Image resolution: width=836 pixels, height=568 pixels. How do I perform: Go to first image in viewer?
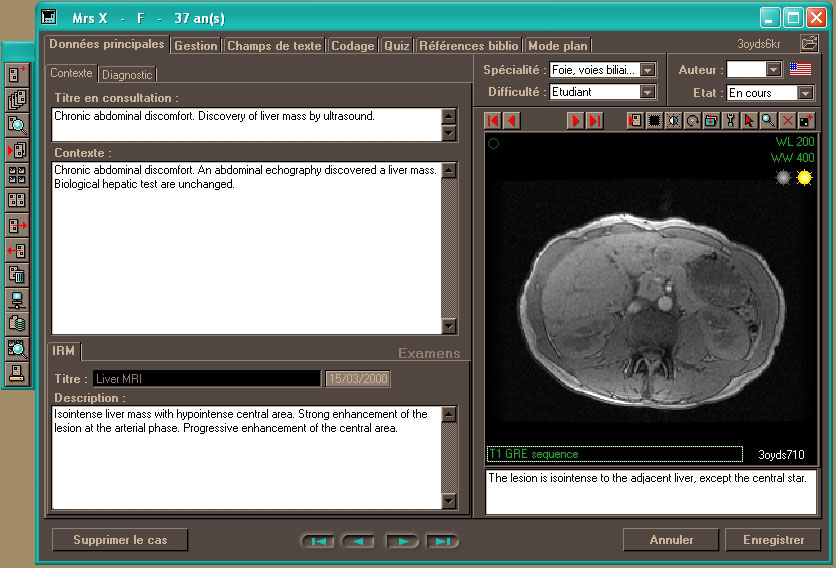(x=493, y=121)
